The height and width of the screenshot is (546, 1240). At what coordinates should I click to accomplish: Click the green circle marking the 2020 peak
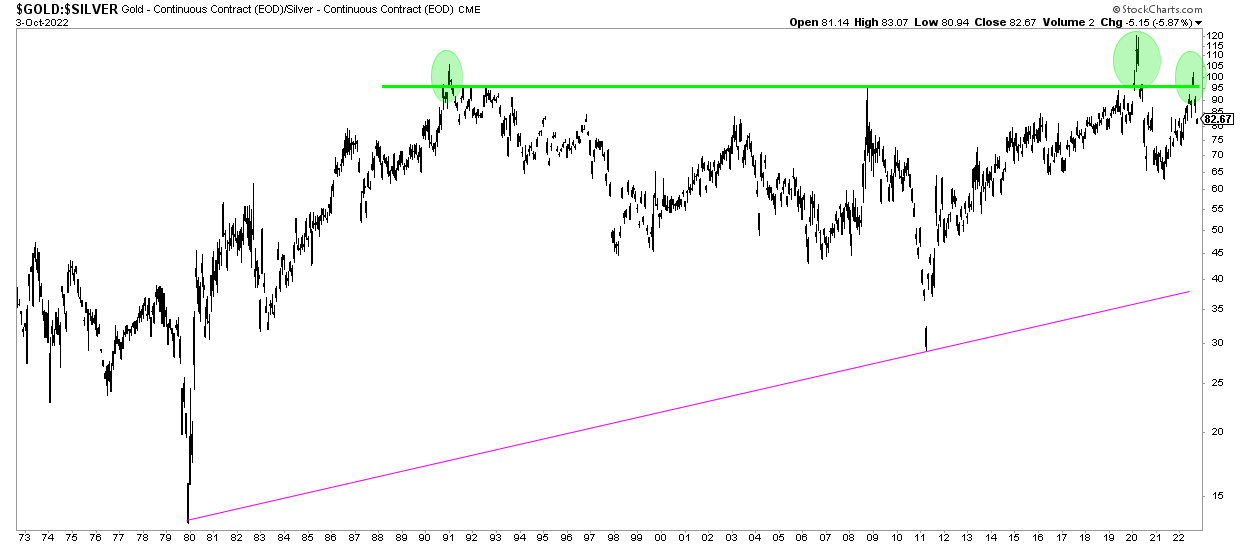tap(1137, 60)
